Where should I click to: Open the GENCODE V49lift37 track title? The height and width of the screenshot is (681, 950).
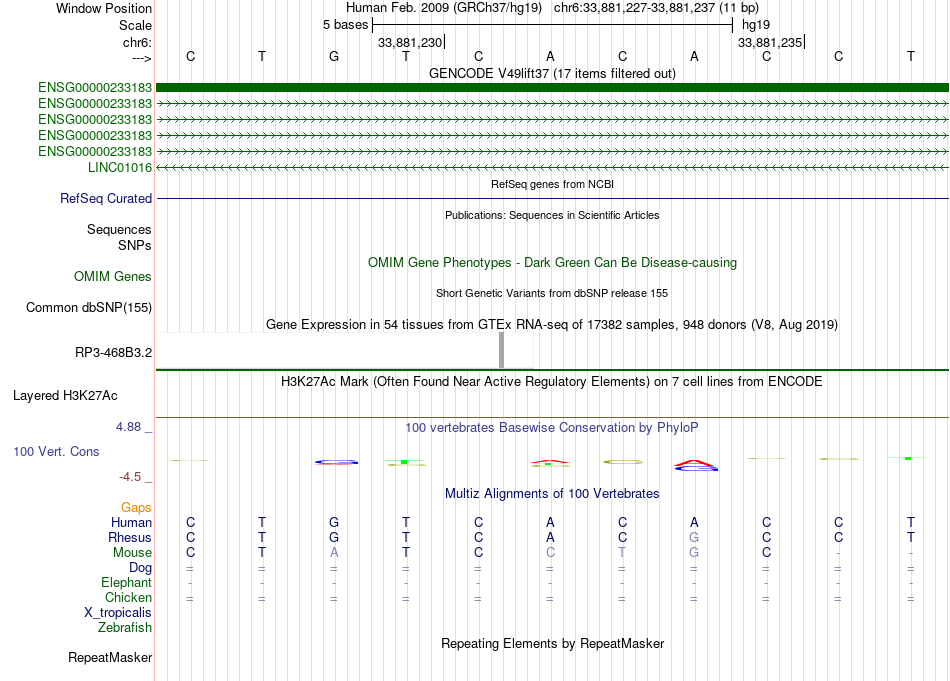(x=552, y=73)
